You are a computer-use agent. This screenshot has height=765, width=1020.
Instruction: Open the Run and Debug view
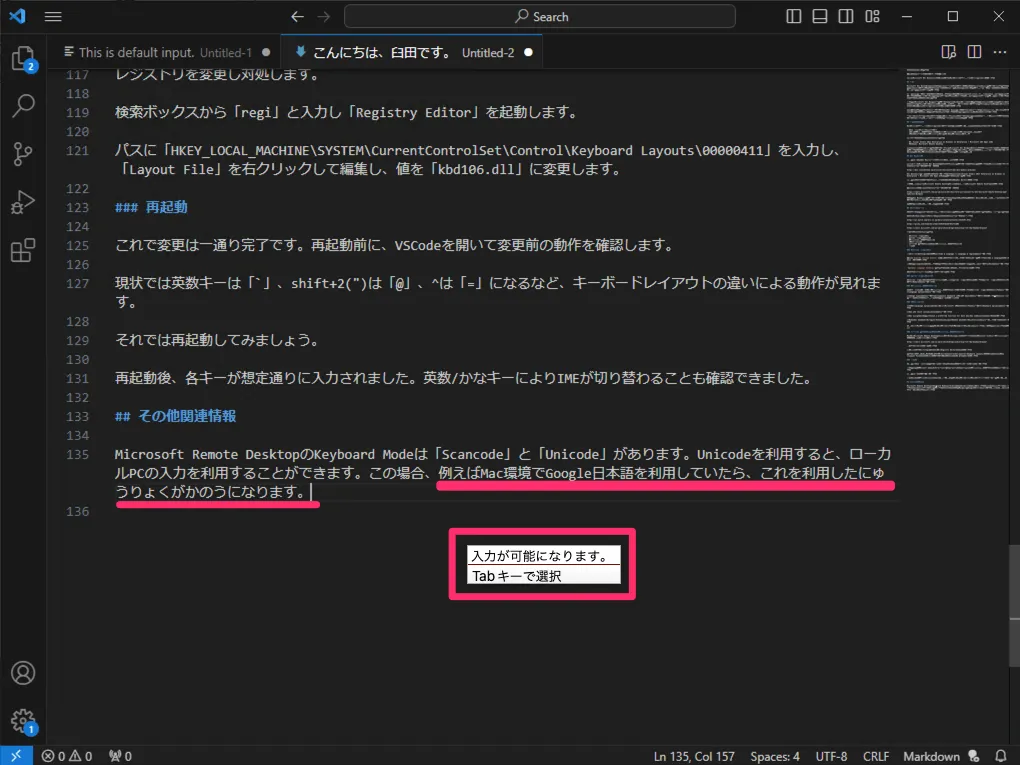point(23,202)
